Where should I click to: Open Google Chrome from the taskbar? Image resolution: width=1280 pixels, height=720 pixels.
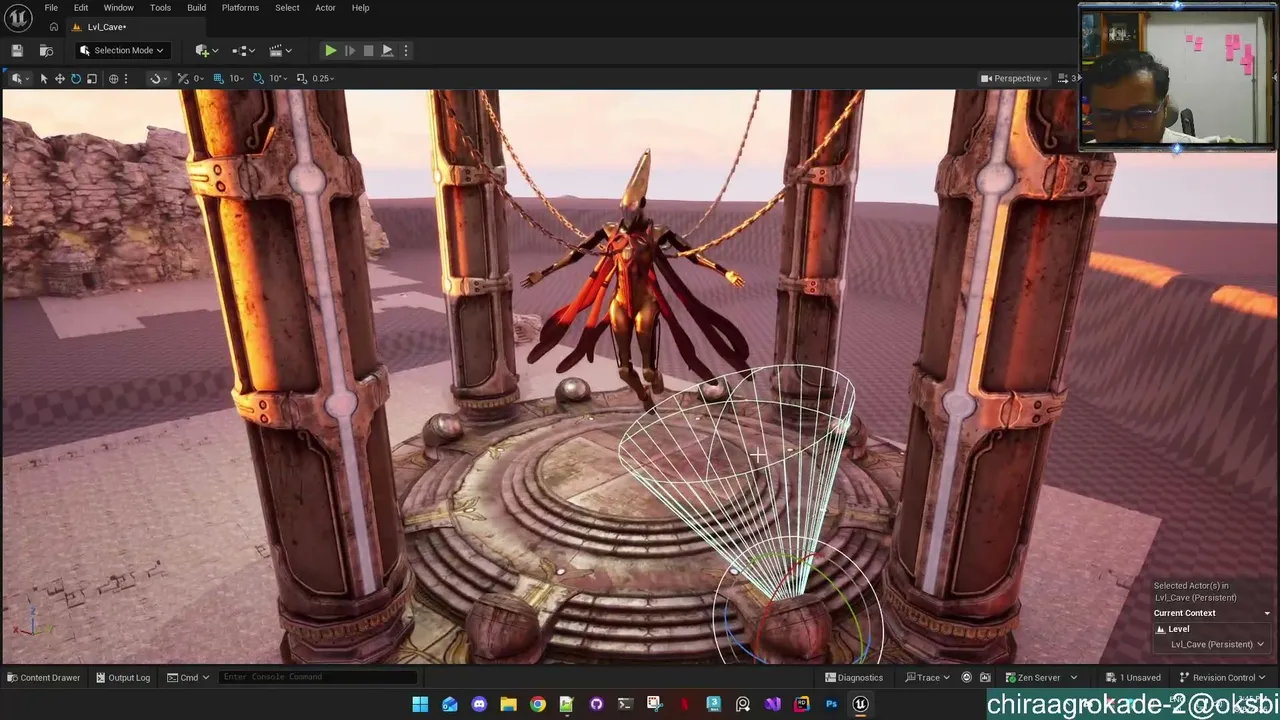tap(538, 704)
